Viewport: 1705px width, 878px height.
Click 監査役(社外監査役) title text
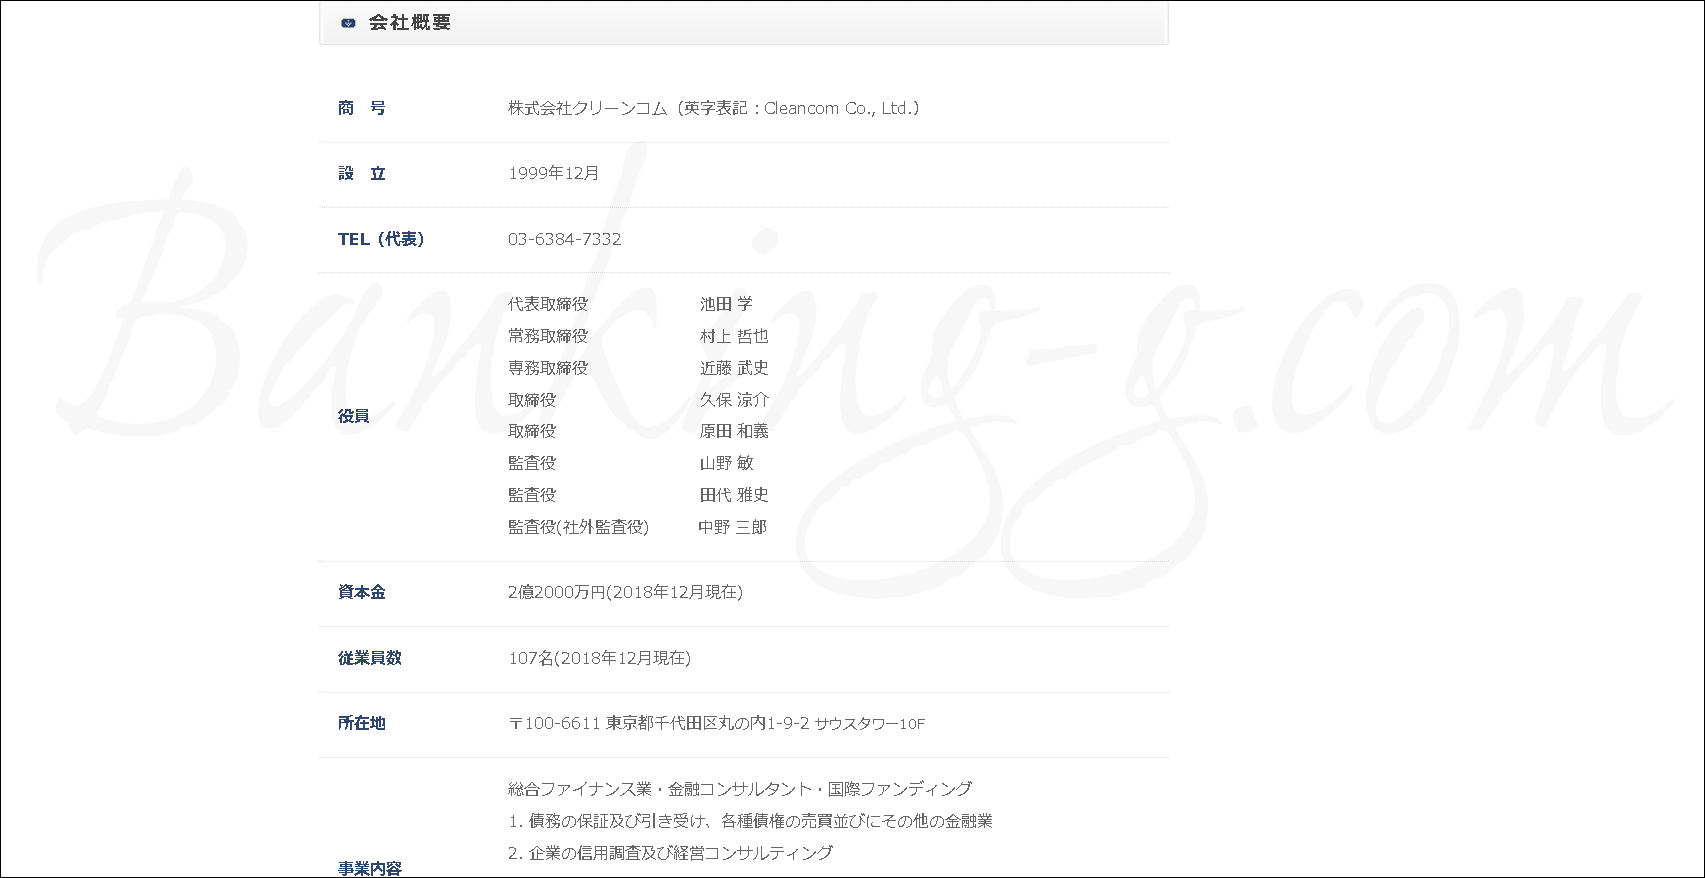click(578, 527)
